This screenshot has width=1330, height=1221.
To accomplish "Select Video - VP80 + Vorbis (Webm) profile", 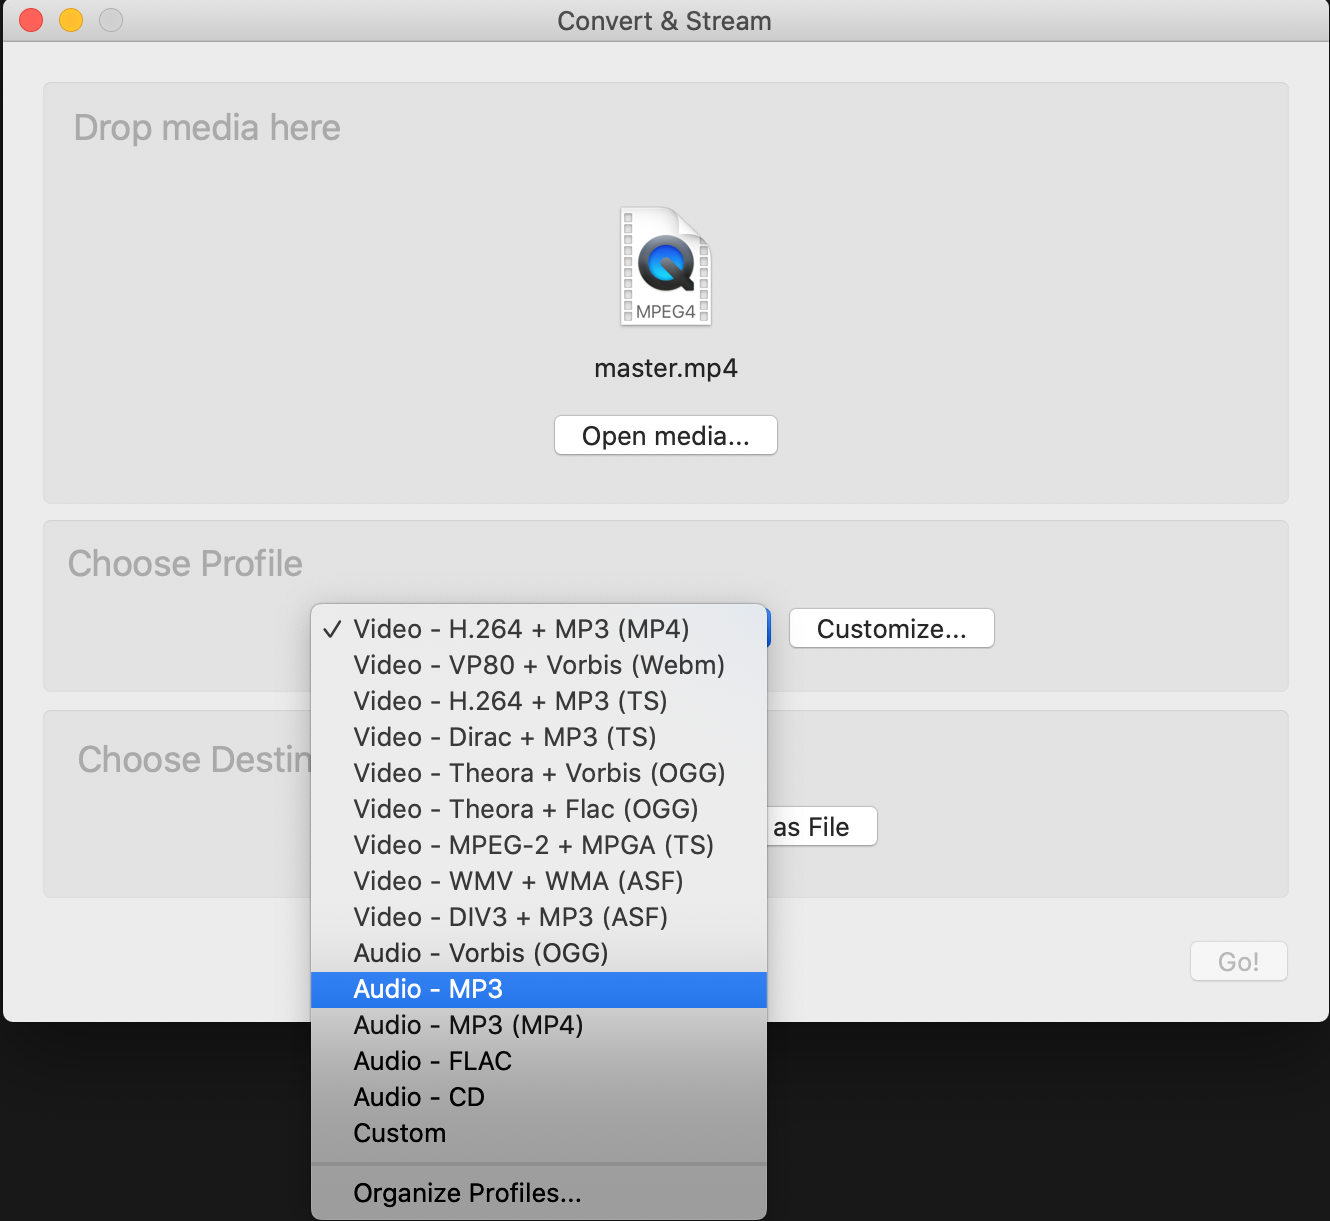I will point(539,665).
